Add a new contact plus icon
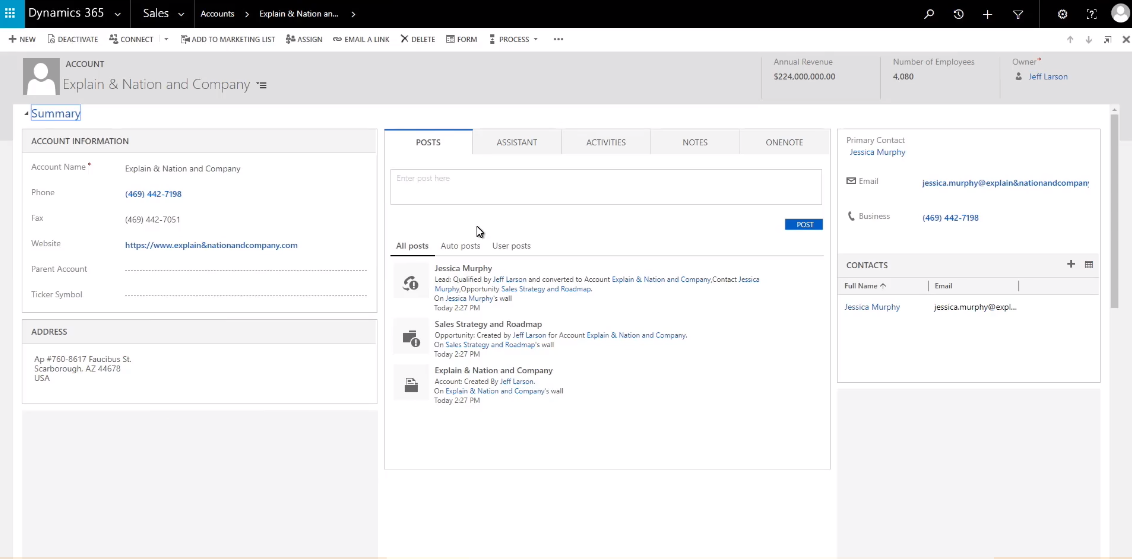1132x559 pixels. (x=1071, y=264)
